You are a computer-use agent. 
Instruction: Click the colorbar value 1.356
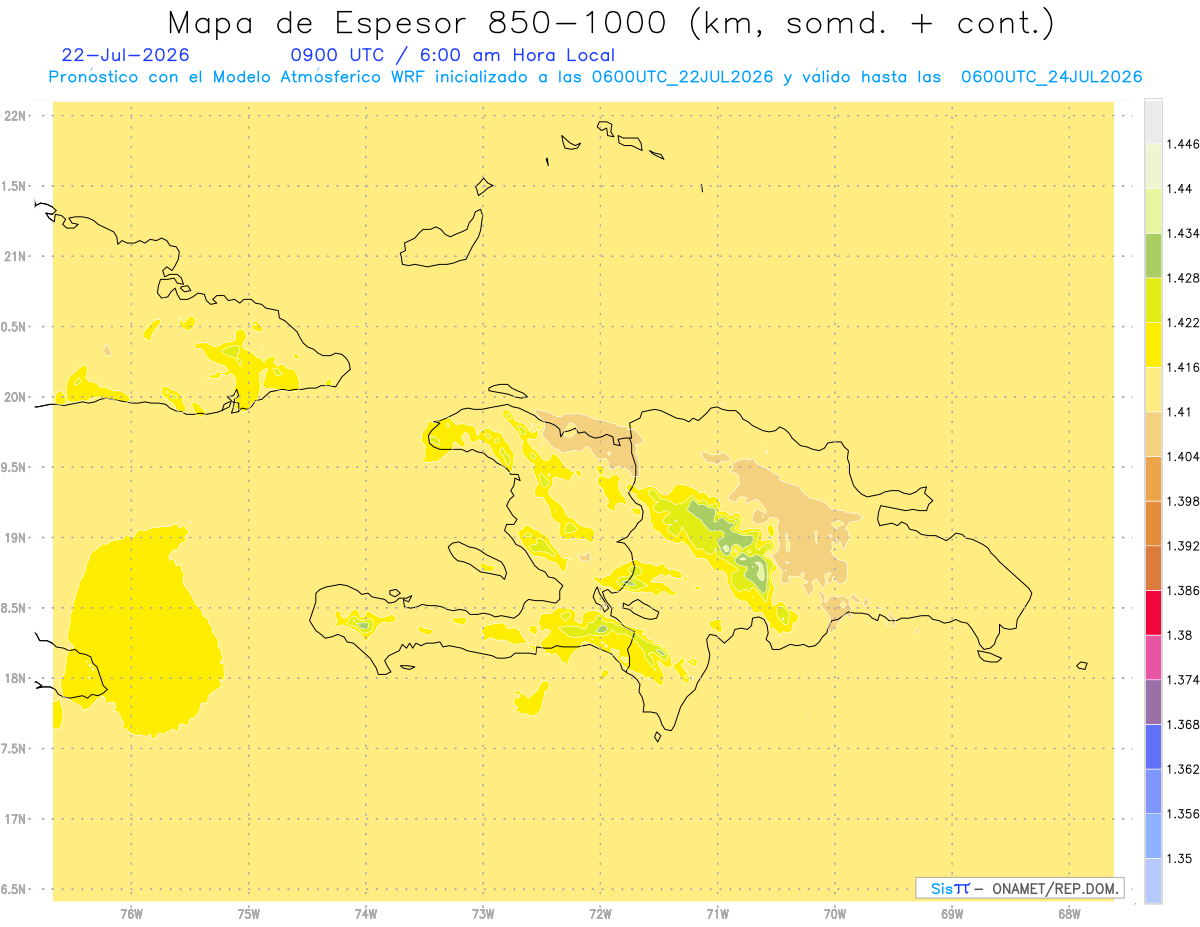click(1183, 814)
